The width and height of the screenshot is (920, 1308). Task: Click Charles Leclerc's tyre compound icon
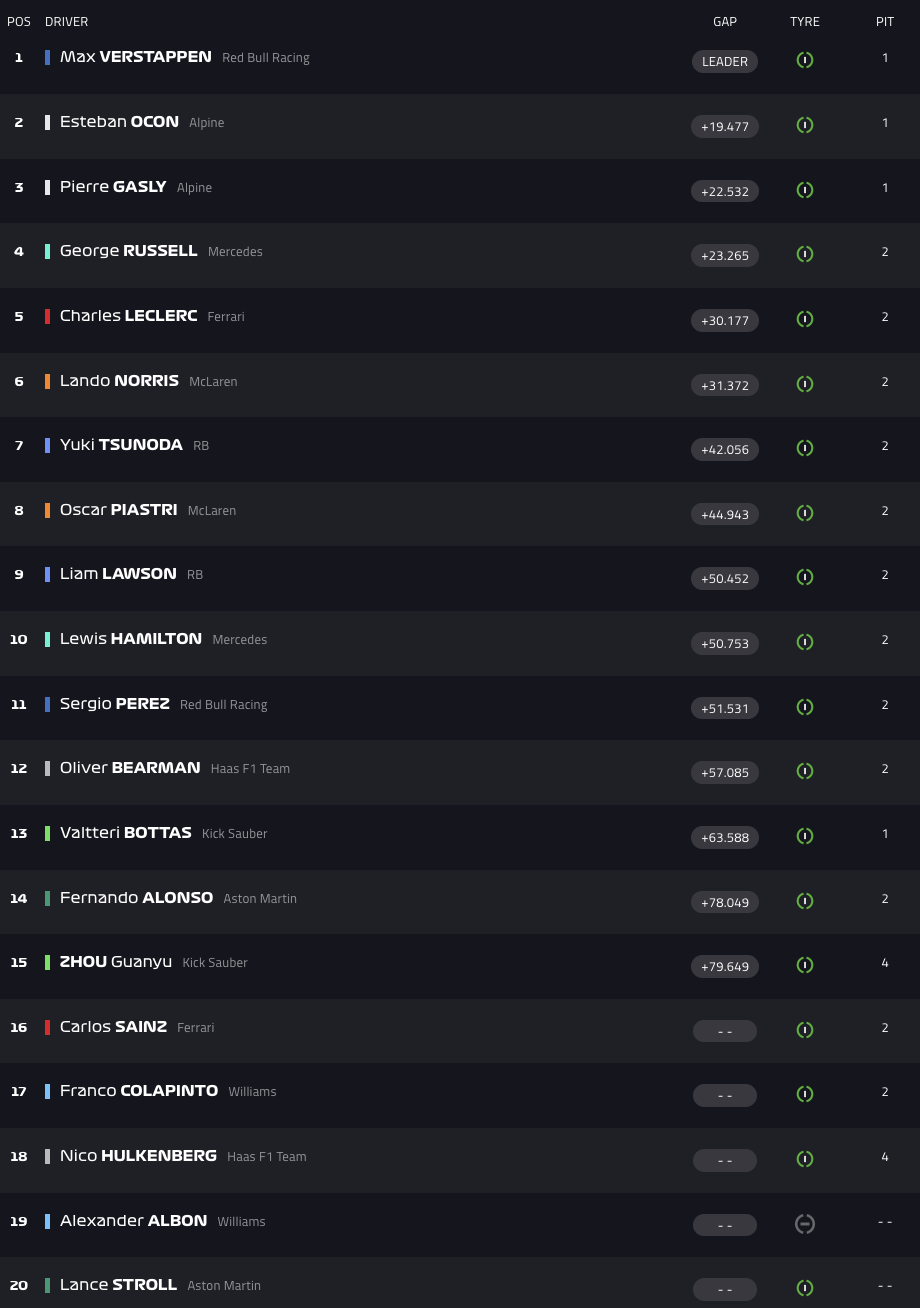(805, 319)
